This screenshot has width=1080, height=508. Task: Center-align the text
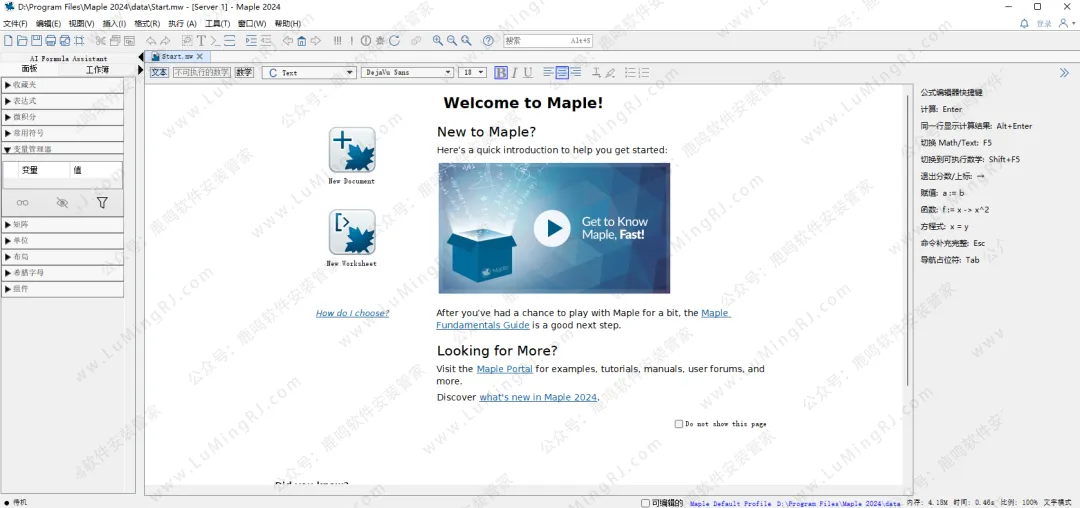click(562, 72)
